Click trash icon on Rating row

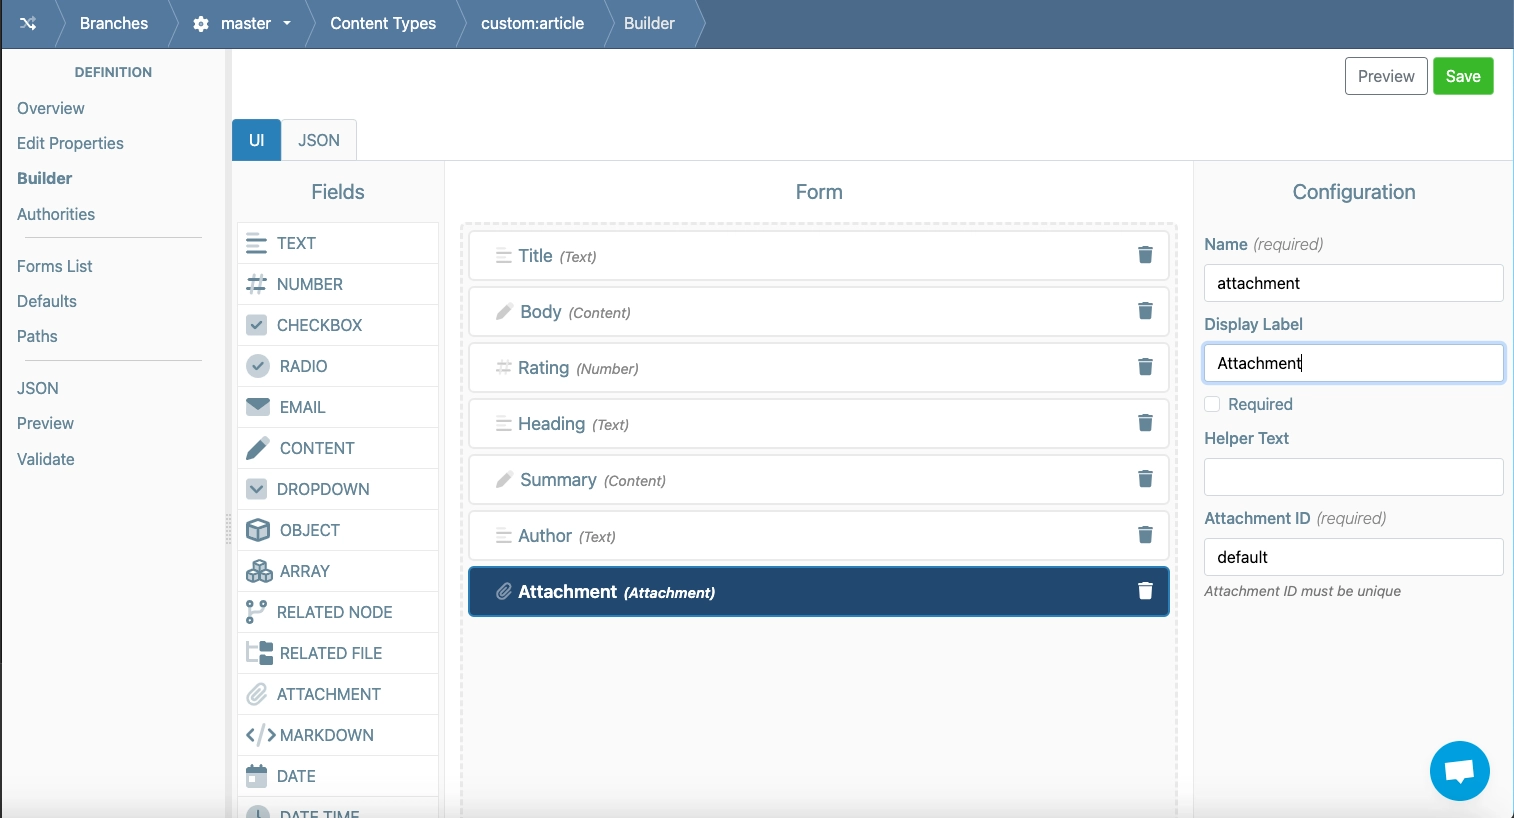pos(1145,367)
